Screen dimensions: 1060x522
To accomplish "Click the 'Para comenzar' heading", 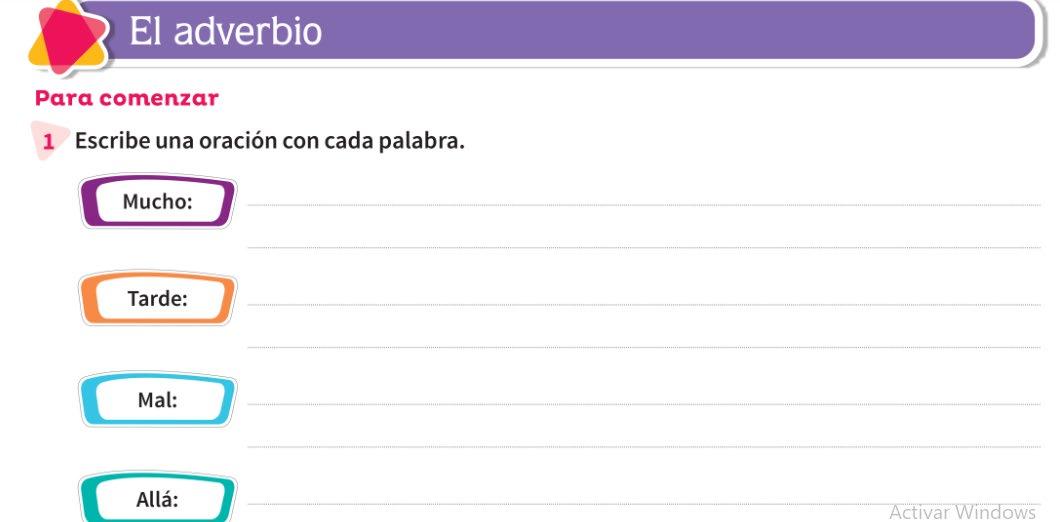I will coord(127,98).
